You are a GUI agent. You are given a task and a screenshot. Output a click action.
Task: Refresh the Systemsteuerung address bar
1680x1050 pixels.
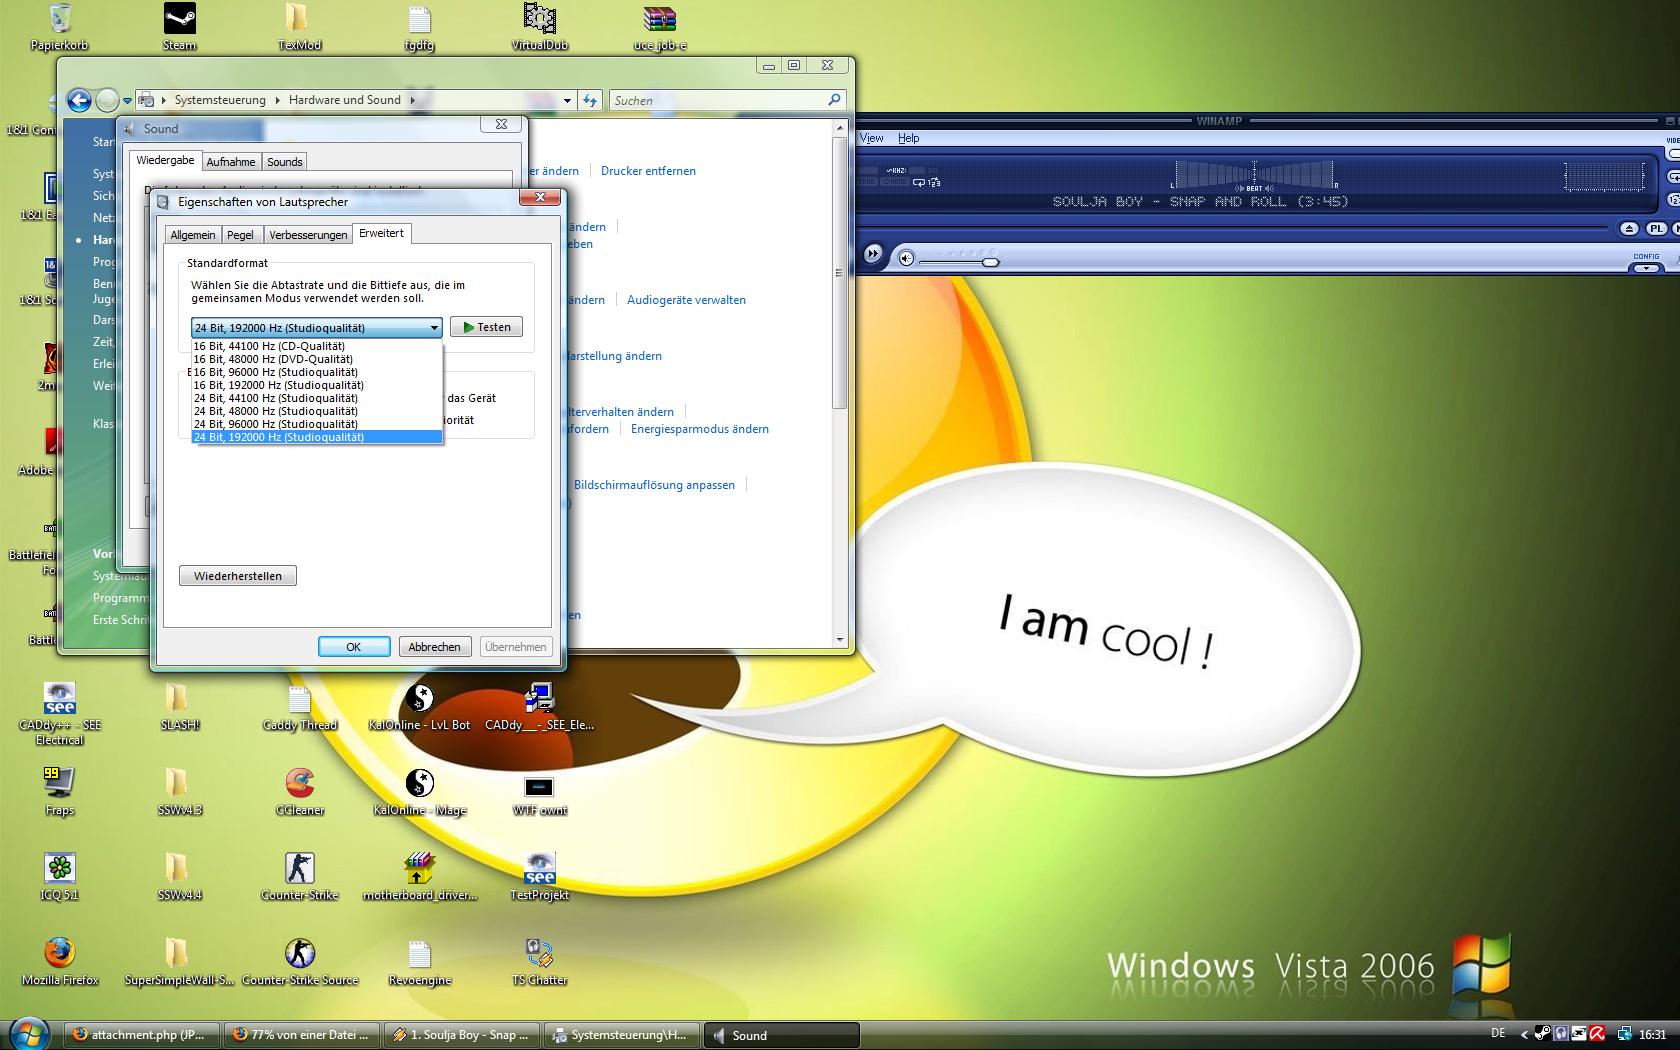point(590,100)
